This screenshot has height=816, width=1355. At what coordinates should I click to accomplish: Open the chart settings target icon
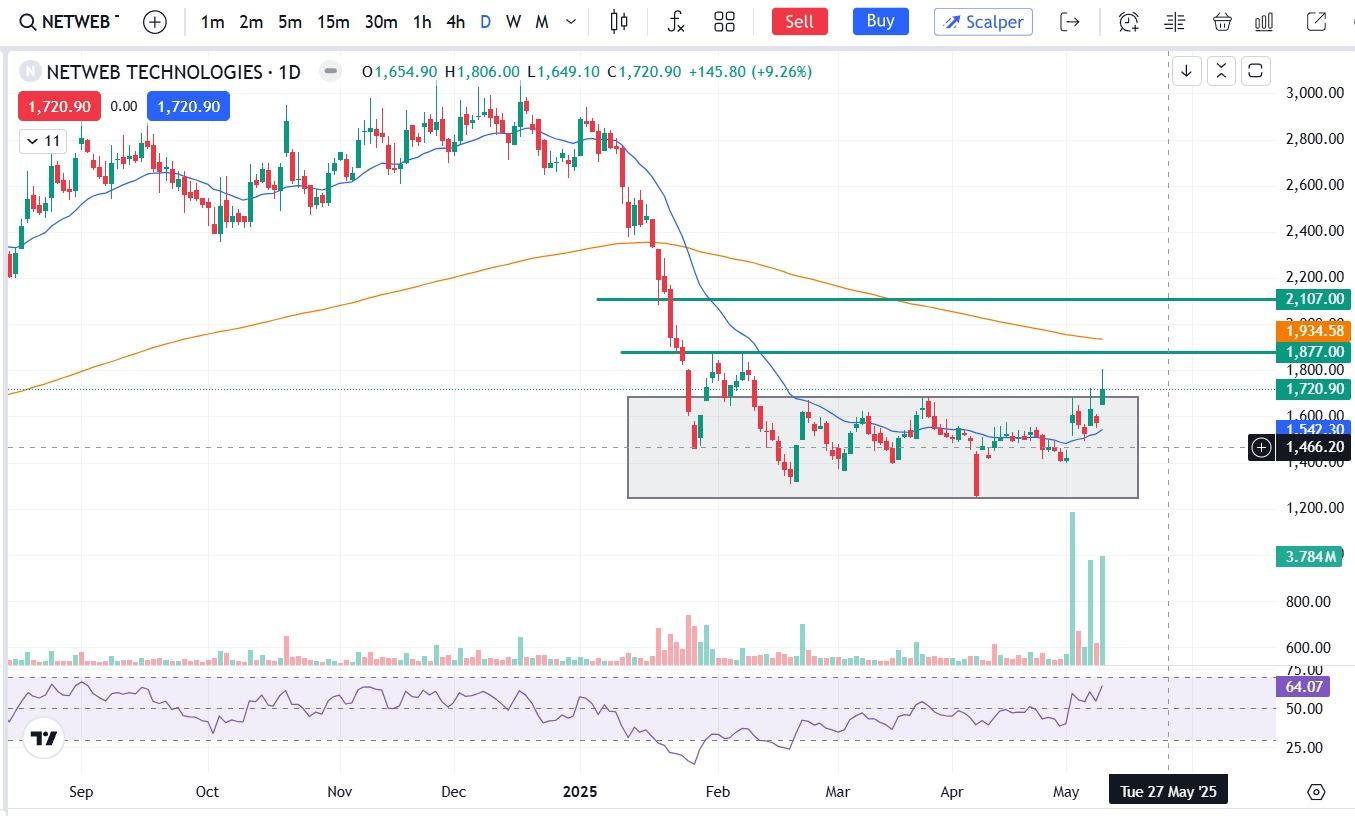pyautogui.click(x=1316, y=792)
